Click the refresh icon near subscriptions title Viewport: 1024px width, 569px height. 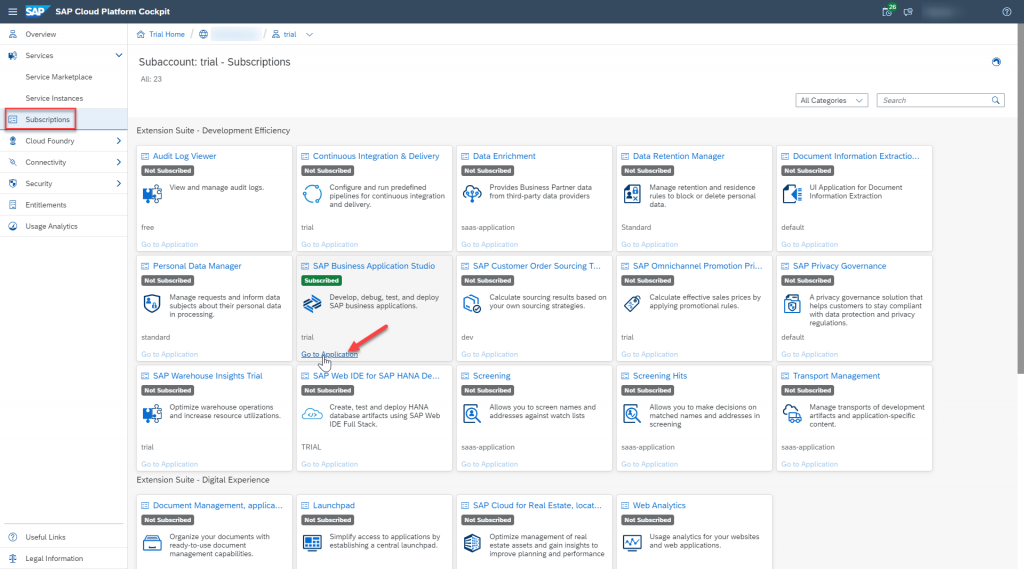(x=996, y=62)
